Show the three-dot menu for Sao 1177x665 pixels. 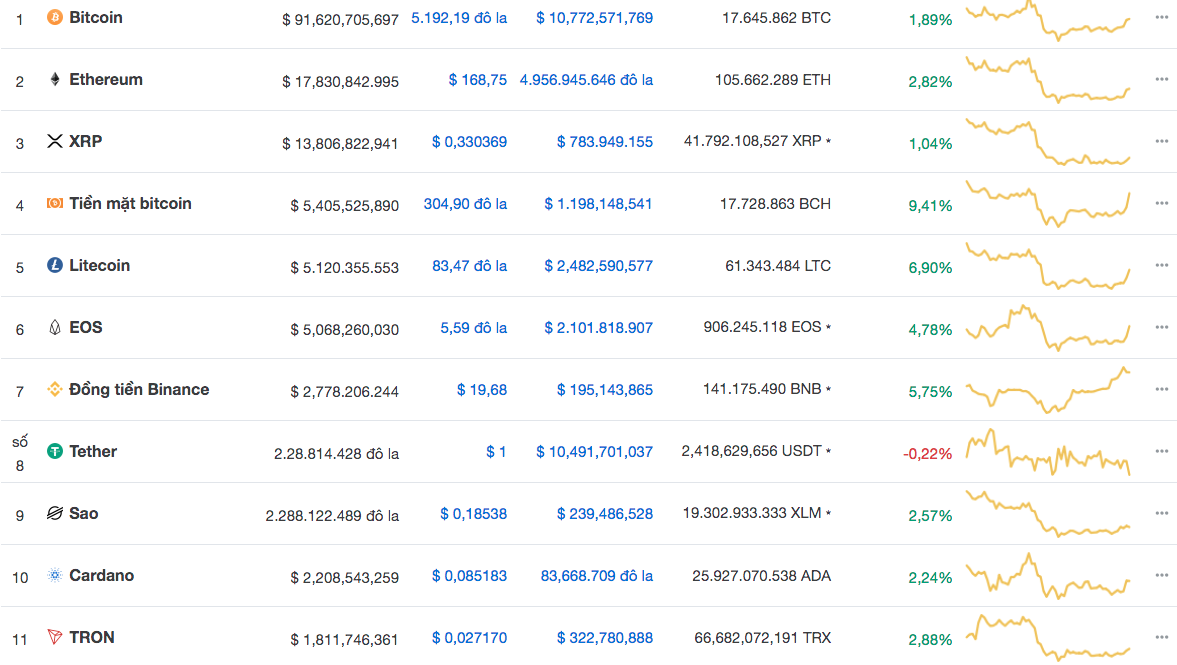click(x=1161, y=513)
